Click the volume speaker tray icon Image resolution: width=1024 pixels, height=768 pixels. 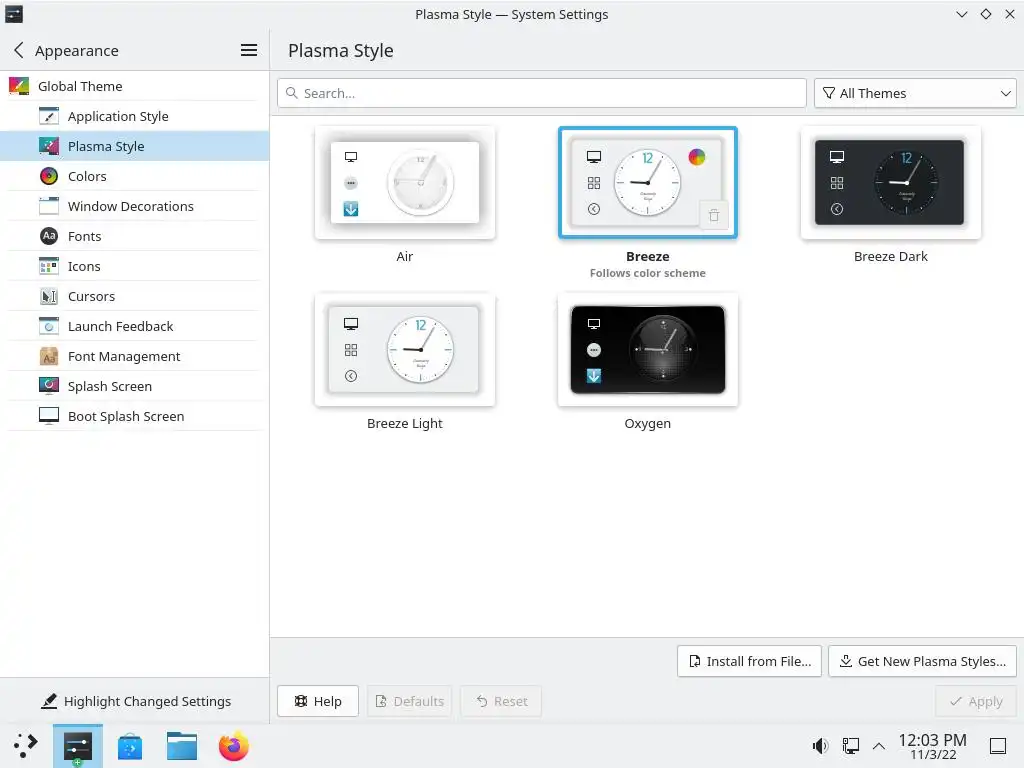point(820,746)
